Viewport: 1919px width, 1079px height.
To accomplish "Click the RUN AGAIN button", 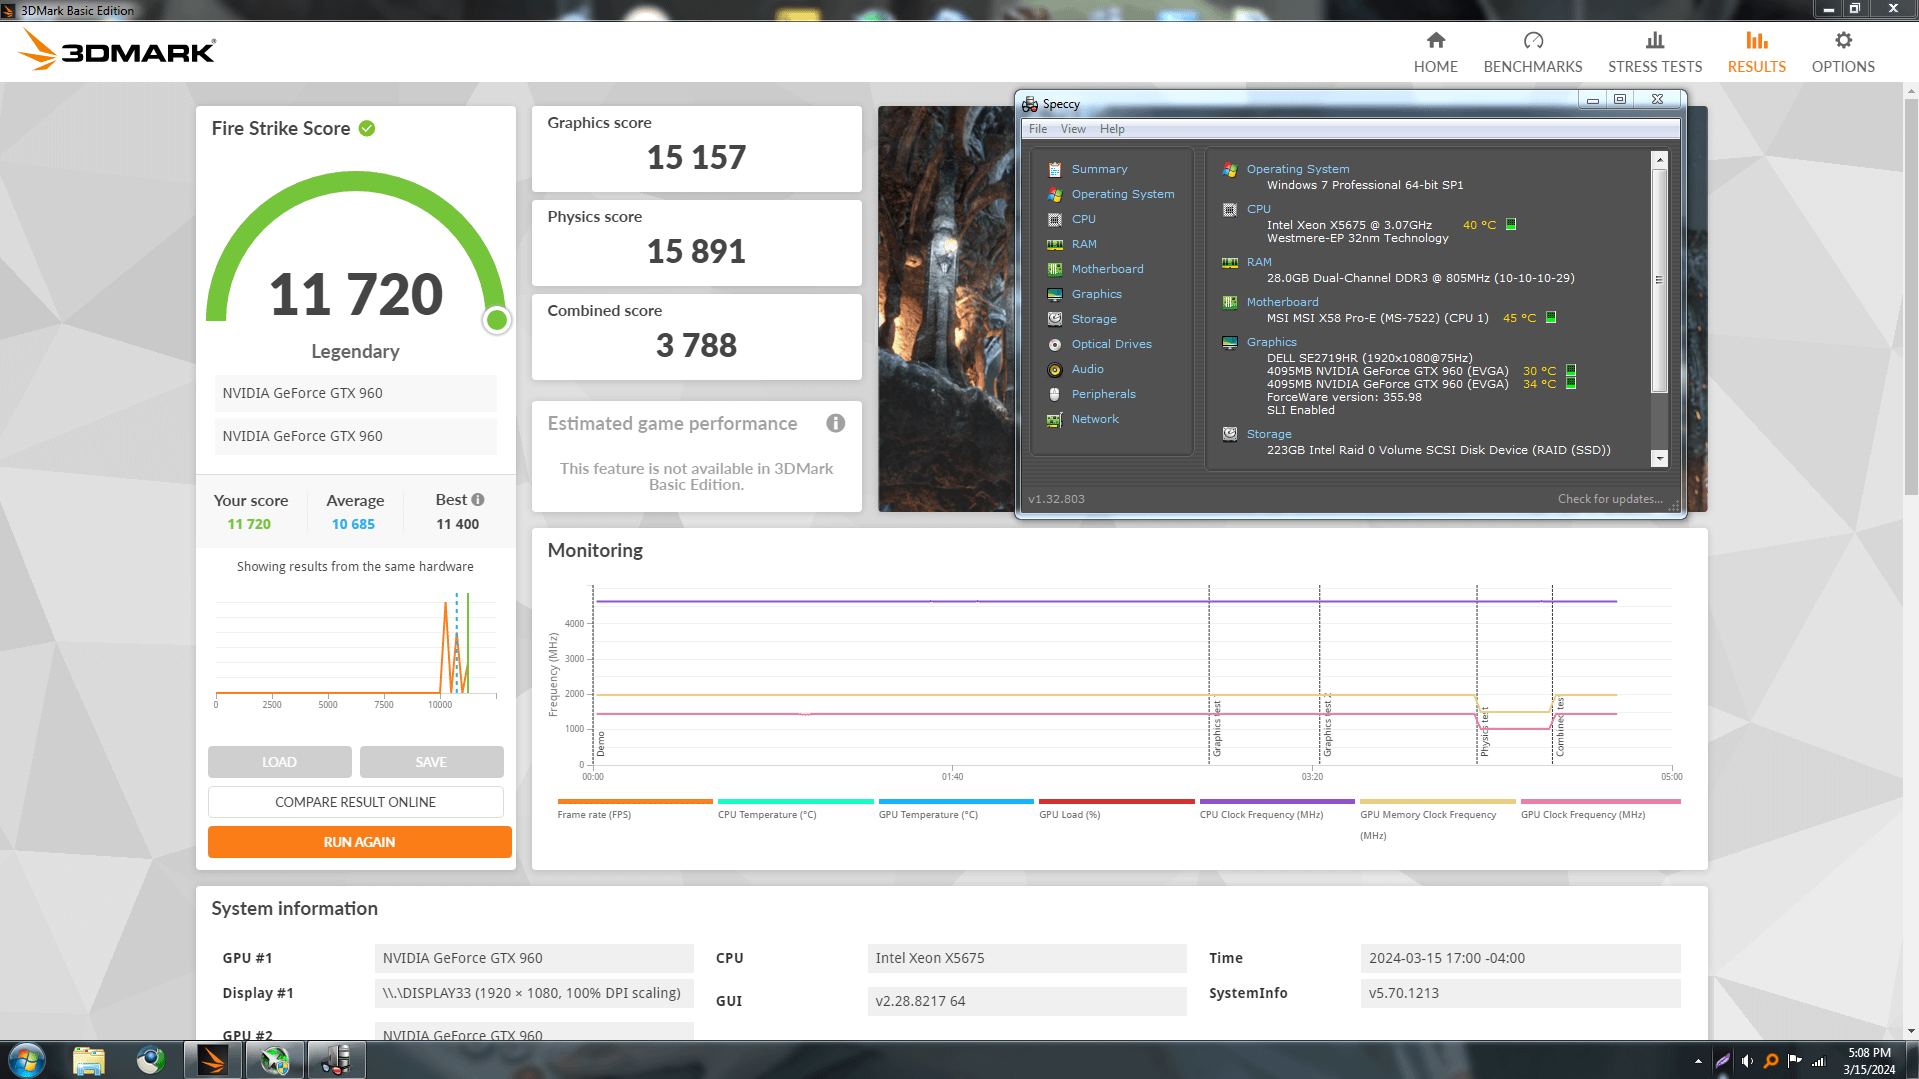I will tap(359, 842).
